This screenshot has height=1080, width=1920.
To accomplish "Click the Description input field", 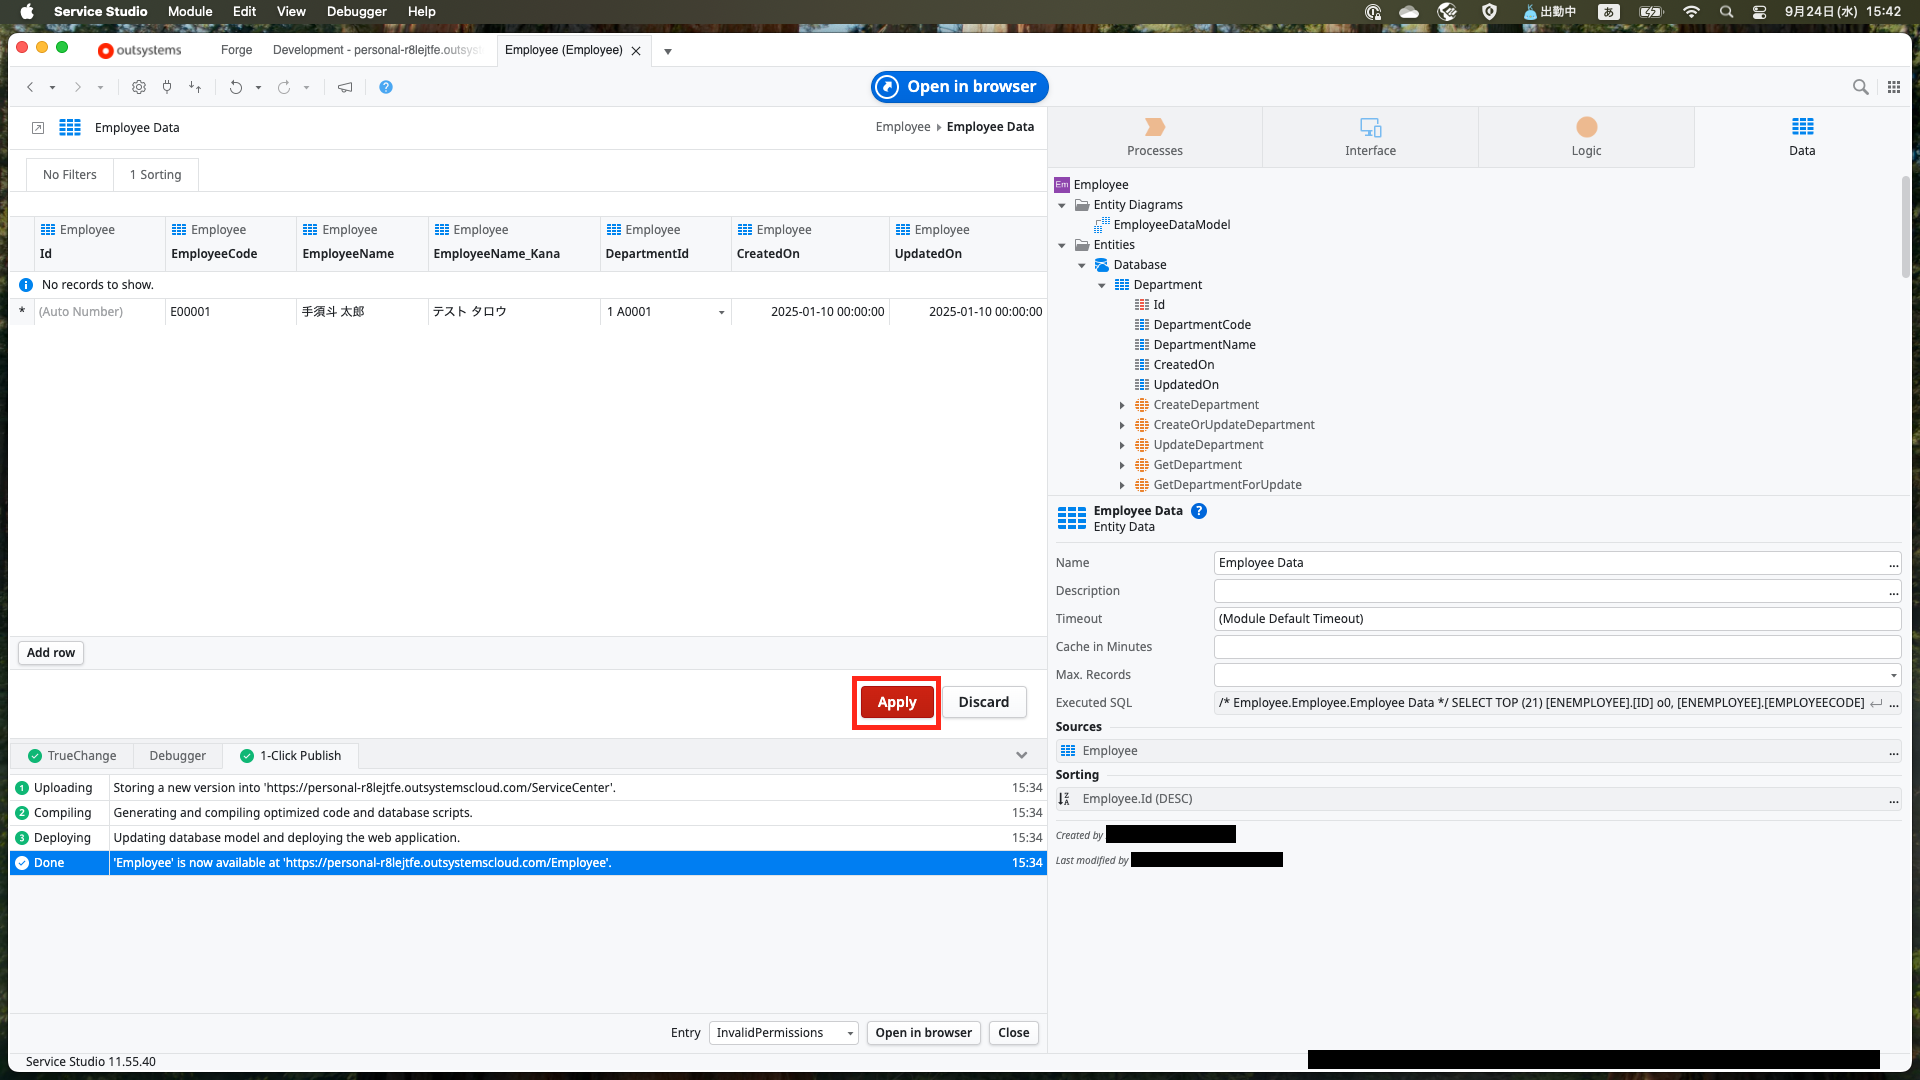I will pos(1550,591).
